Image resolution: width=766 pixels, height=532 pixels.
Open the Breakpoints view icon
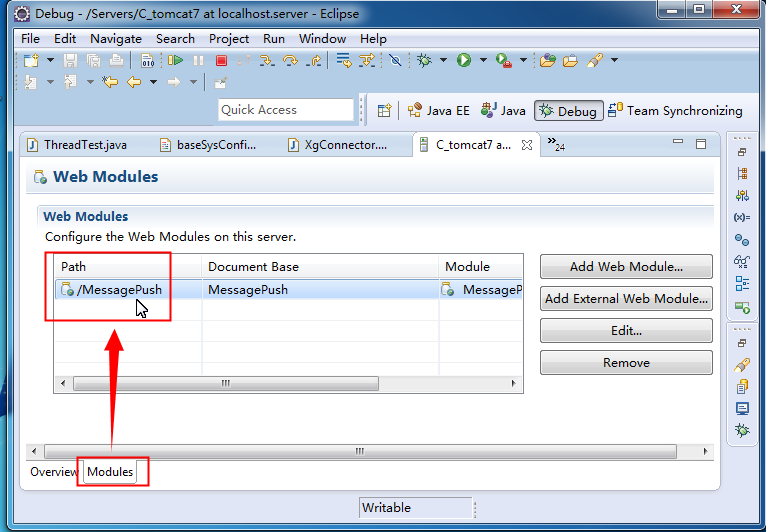(x=742, y=240)
